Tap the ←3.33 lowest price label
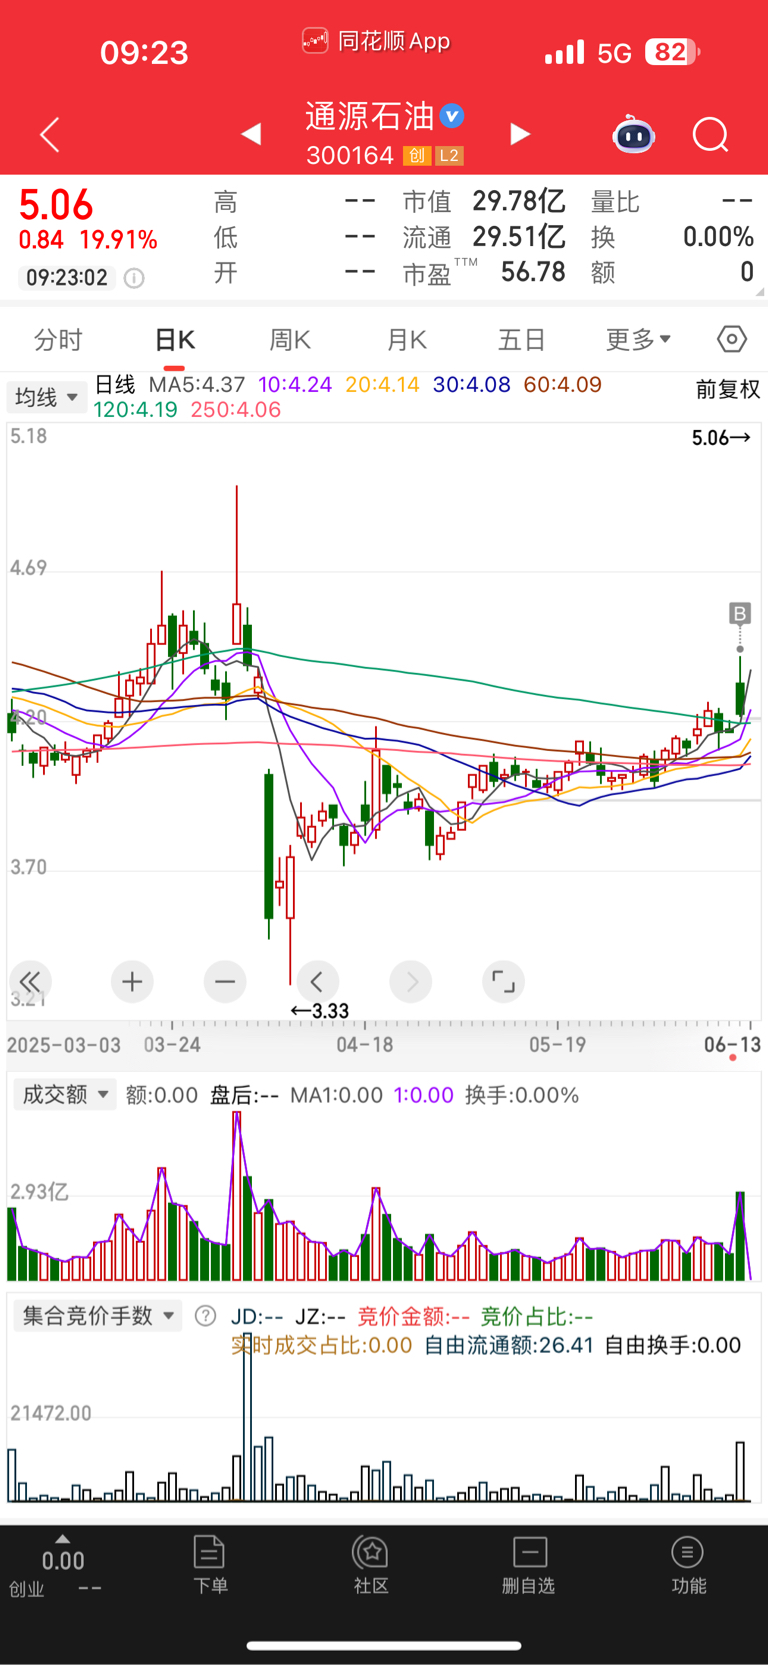768x1665 pixels. click(320, 1011)
